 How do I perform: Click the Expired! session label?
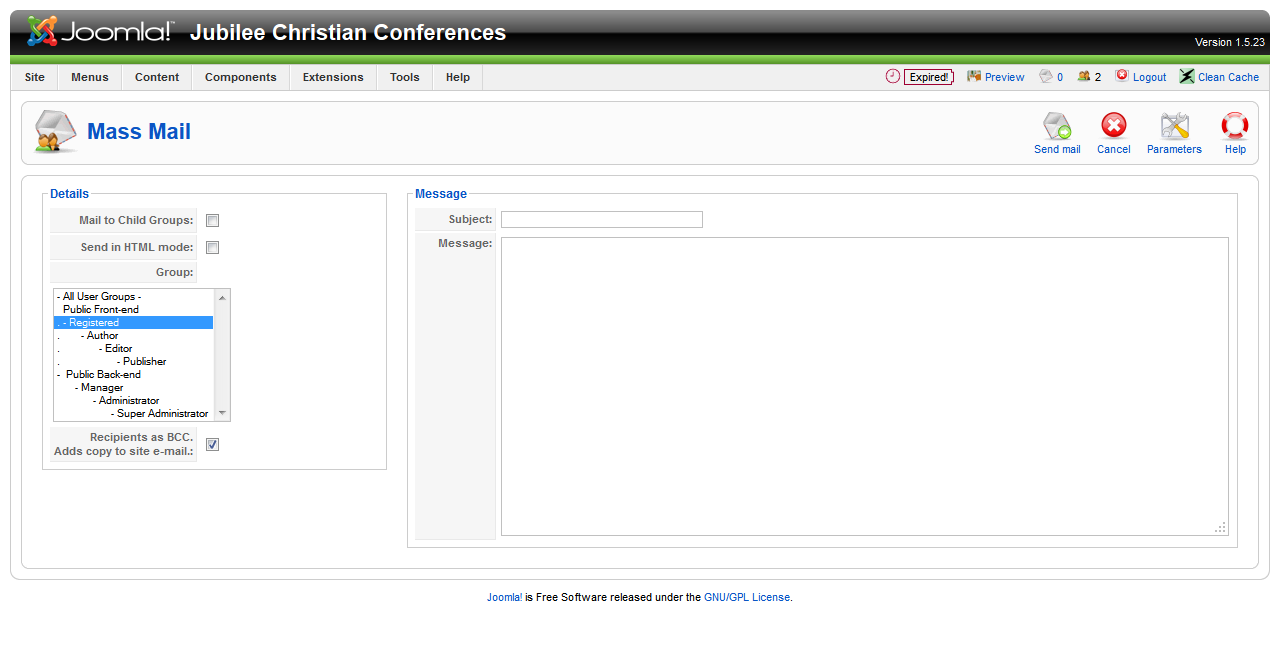(929, 77)
